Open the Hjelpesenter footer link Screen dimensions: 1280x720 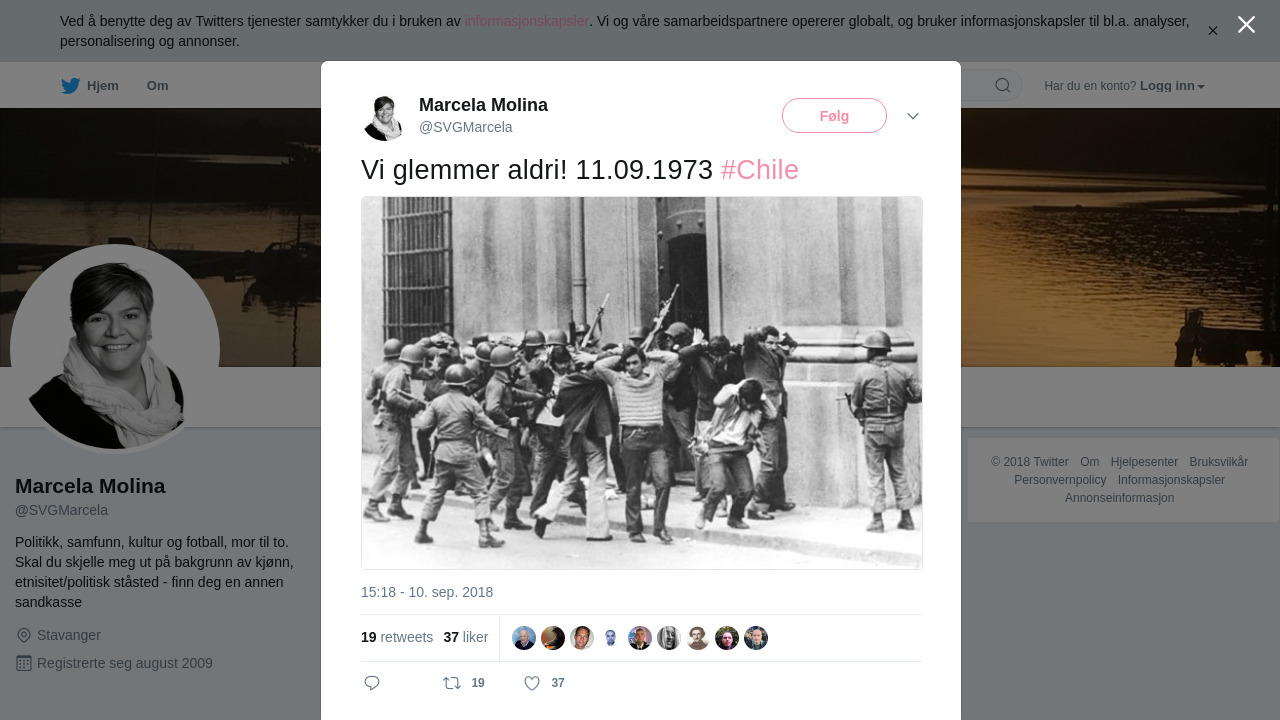(1144, 462)
